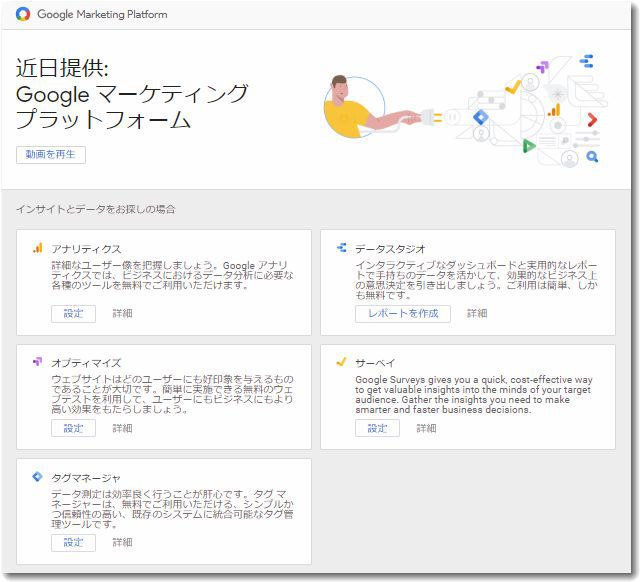This screenshot has width=640, height=582.
Task: Click the Analytics bar chart icon
Action: coord(38,248)
